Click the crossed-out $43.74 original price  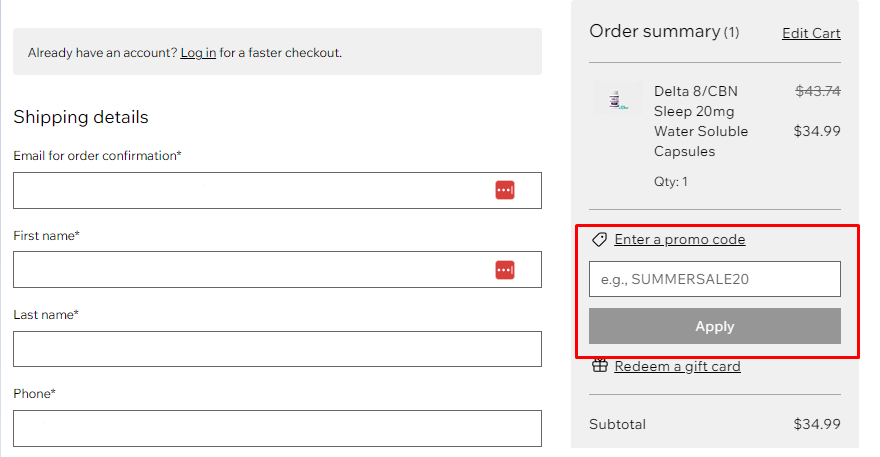tap(817, 91)
